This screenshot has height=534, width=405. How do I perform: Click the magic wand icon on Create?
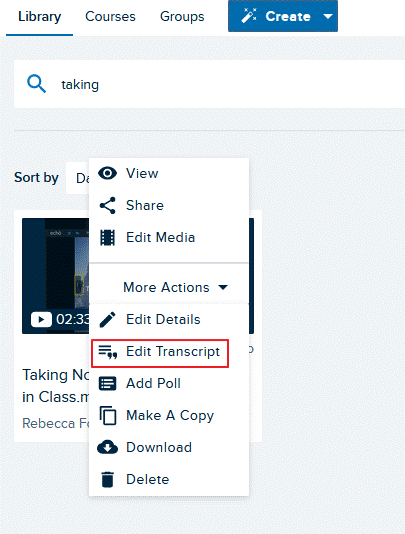tap(249, 16)
